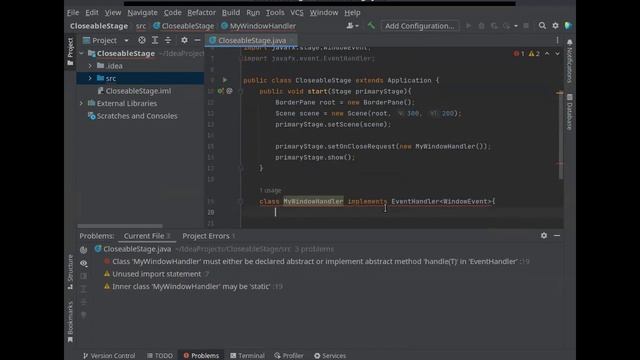Open the VCS menu
Viewport: 640px width, 360px height.
297,13
